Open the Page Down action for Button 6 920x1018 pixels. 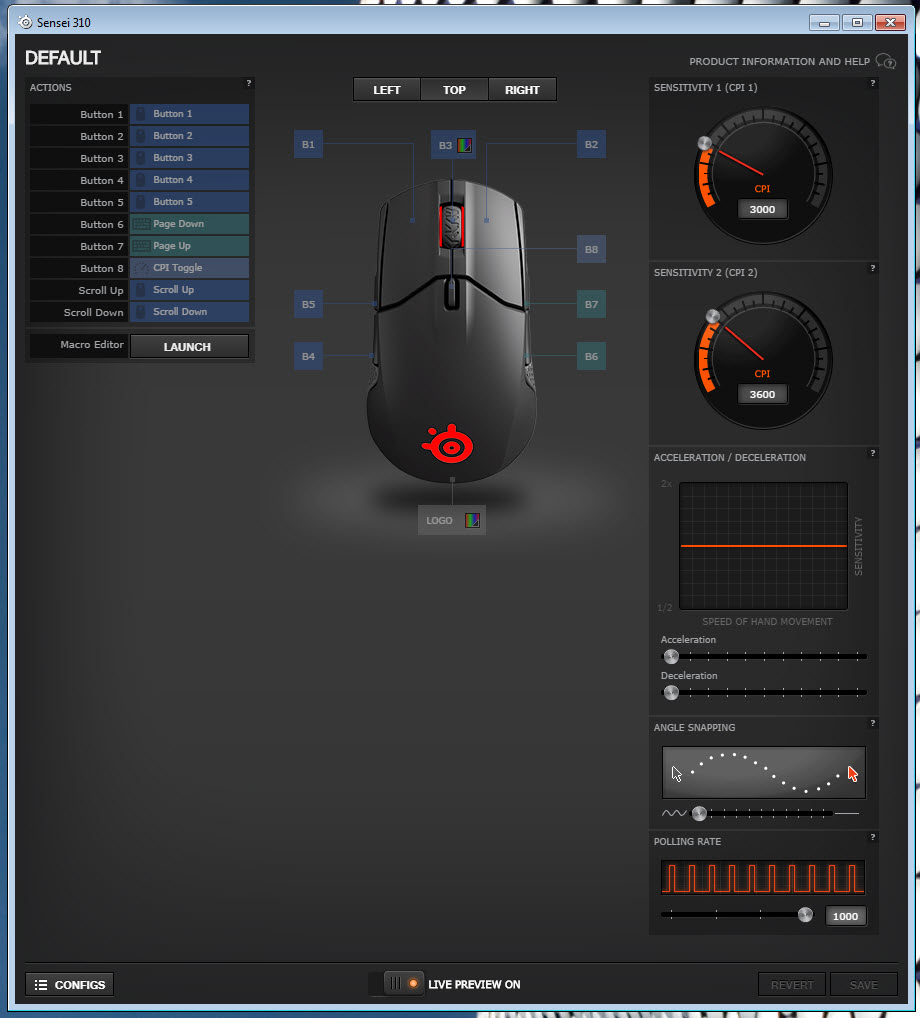tap(190, 224)
